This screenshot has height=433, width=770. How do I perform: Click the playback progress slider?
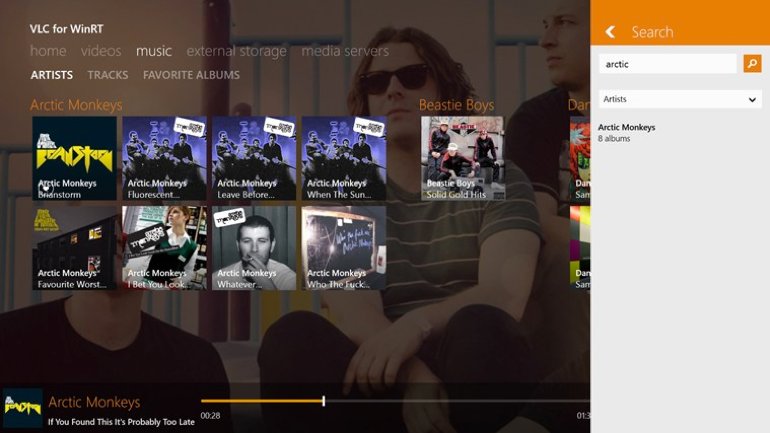pyautogui.click(x=390, y=401)
